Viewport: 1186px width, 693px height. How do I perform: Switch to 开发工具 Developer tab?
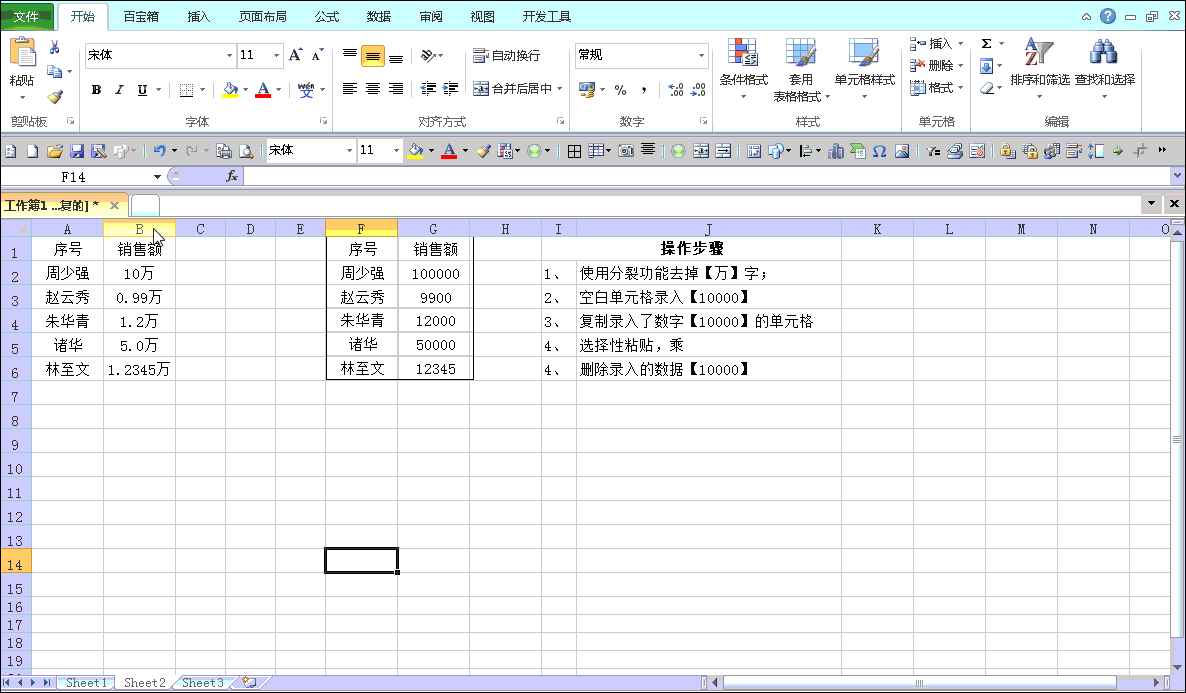(x=546, y=16)
